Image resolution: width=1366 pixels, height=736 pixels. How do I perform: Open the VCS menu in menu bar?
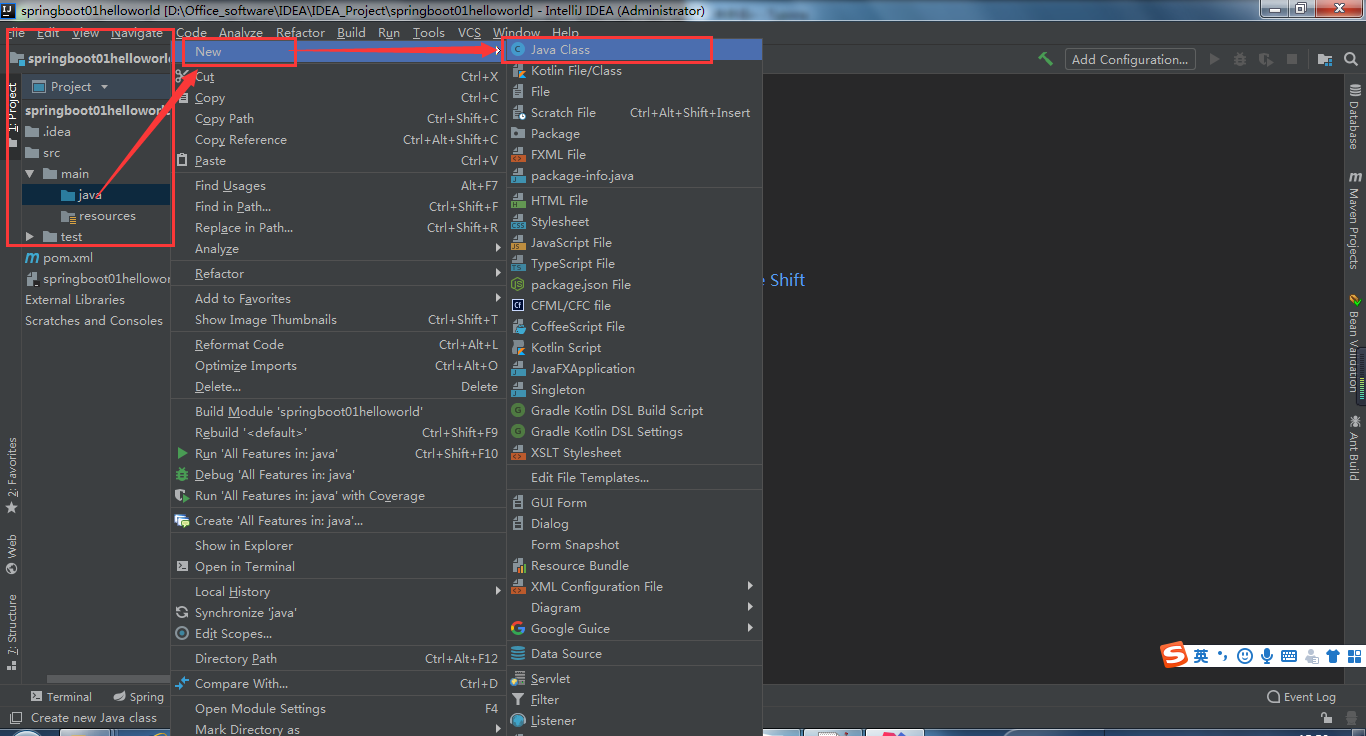click(469, 33)
